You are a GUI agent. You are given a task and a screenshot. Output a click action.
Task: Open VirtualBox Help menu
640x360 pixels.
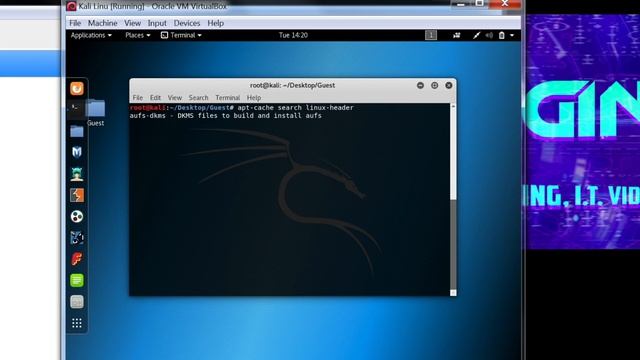(216, 23)
